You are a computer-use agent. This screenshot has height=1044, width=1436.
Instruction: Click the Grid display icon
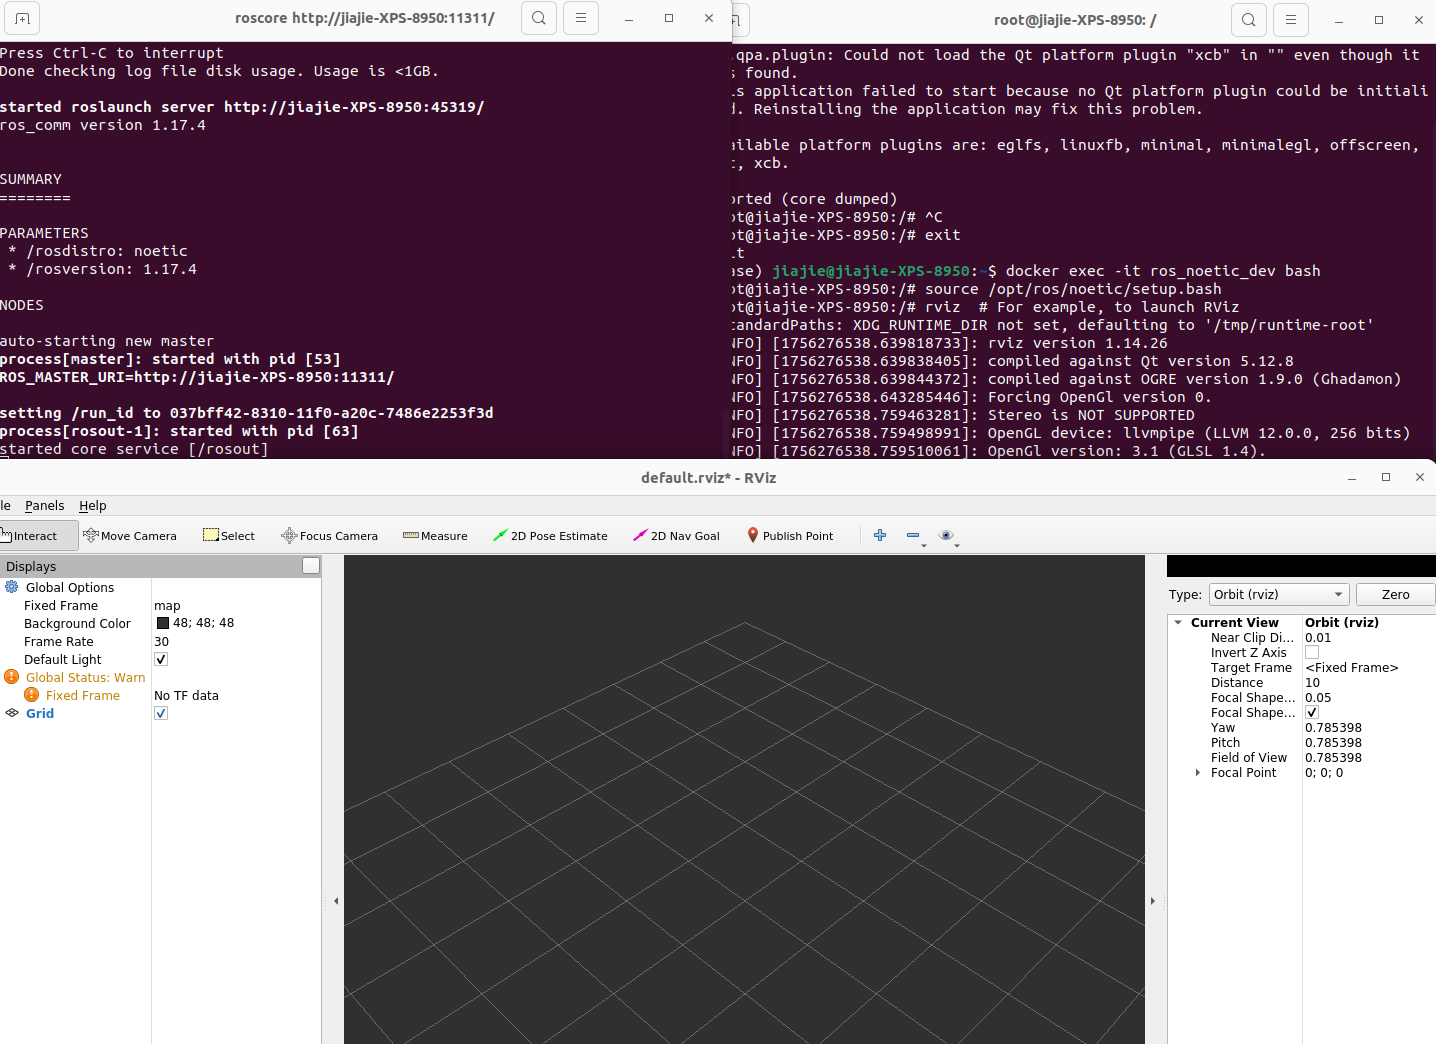pyautogui.click(x=12, y=713)
